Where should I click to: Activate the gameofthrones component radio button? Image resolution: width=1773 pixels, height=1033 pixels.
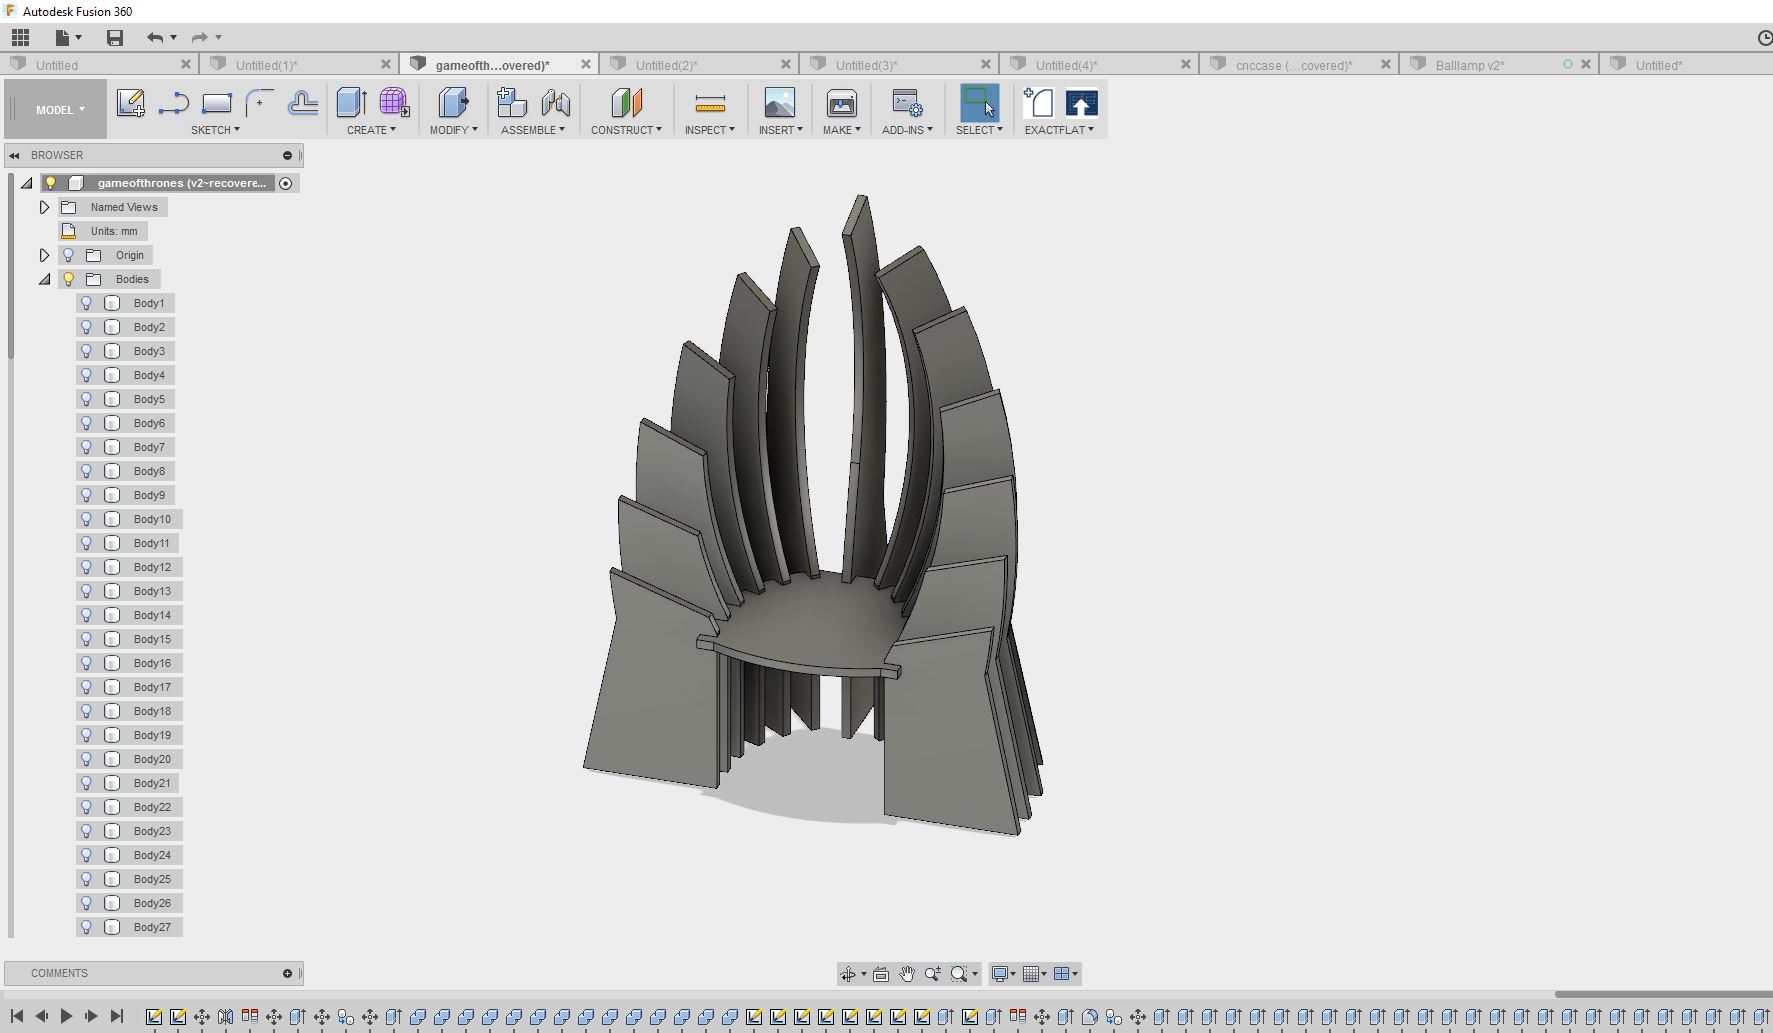286,183
